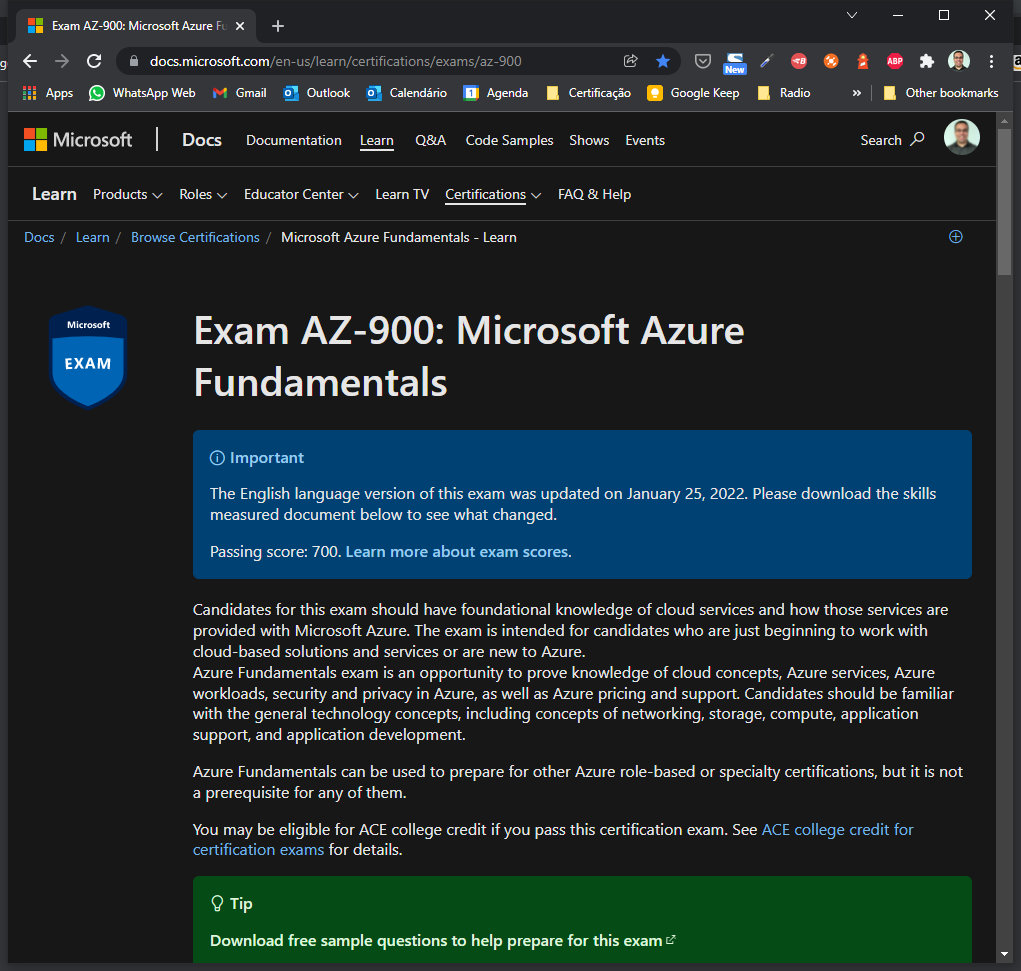The height and width of the screenshot is (971, 1021).
Task: Open the Google Keep bookmark
Action: click(x=693, y=93)
